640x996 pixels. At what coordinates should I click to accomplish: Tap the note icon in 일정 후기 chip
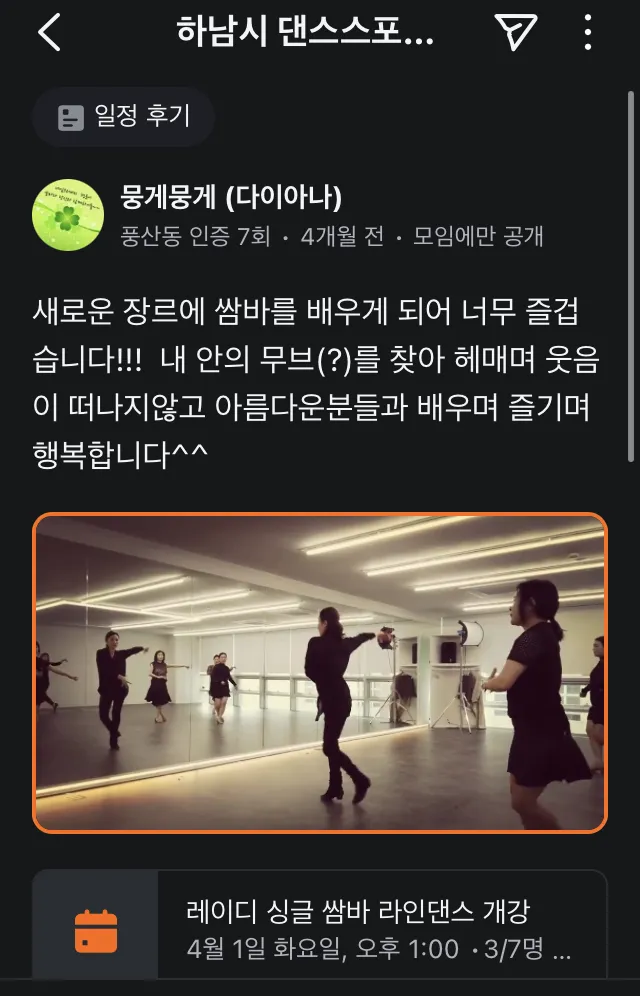[70, 118]
